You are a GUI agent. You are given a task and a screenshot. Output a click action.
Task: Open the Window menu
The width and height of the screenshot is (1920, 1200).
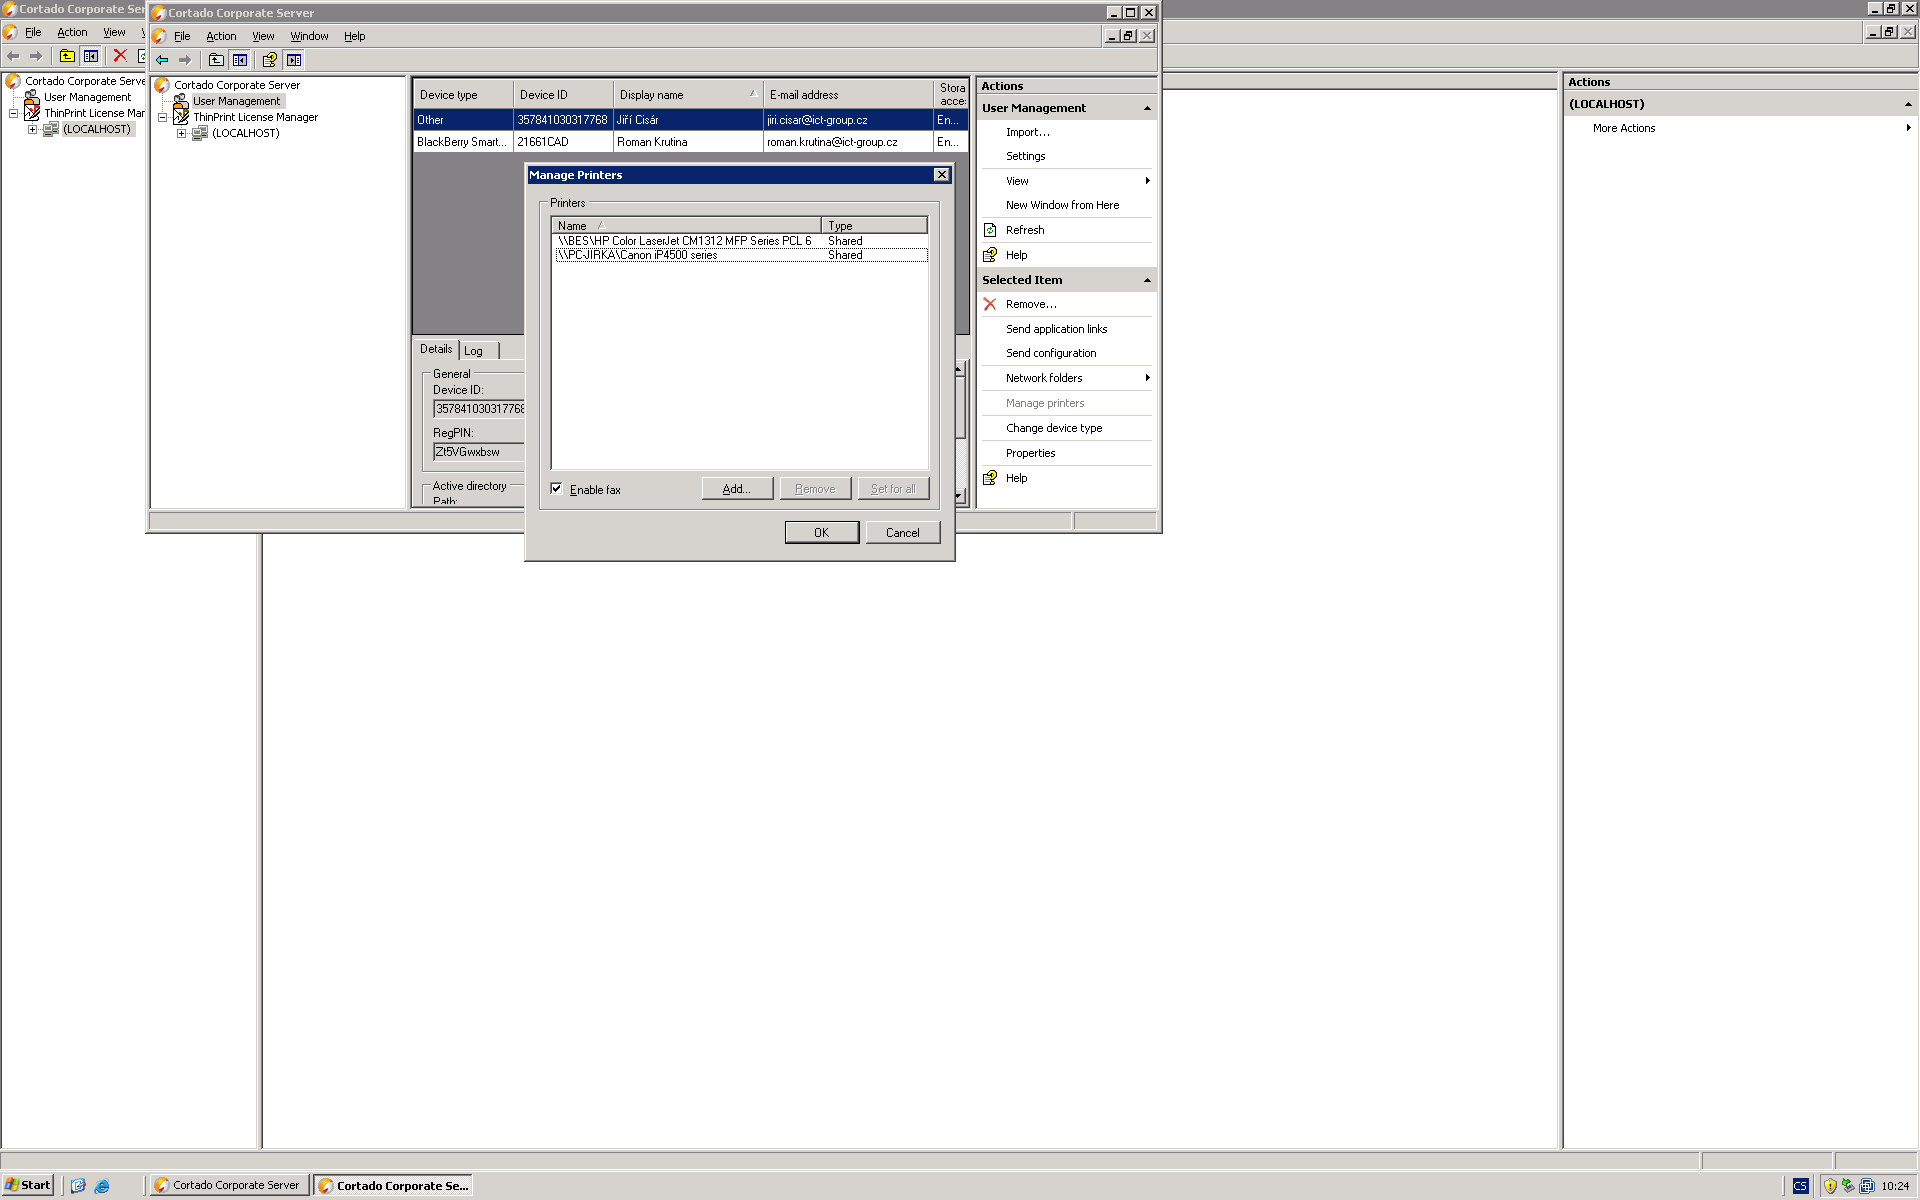coord(309,36)
